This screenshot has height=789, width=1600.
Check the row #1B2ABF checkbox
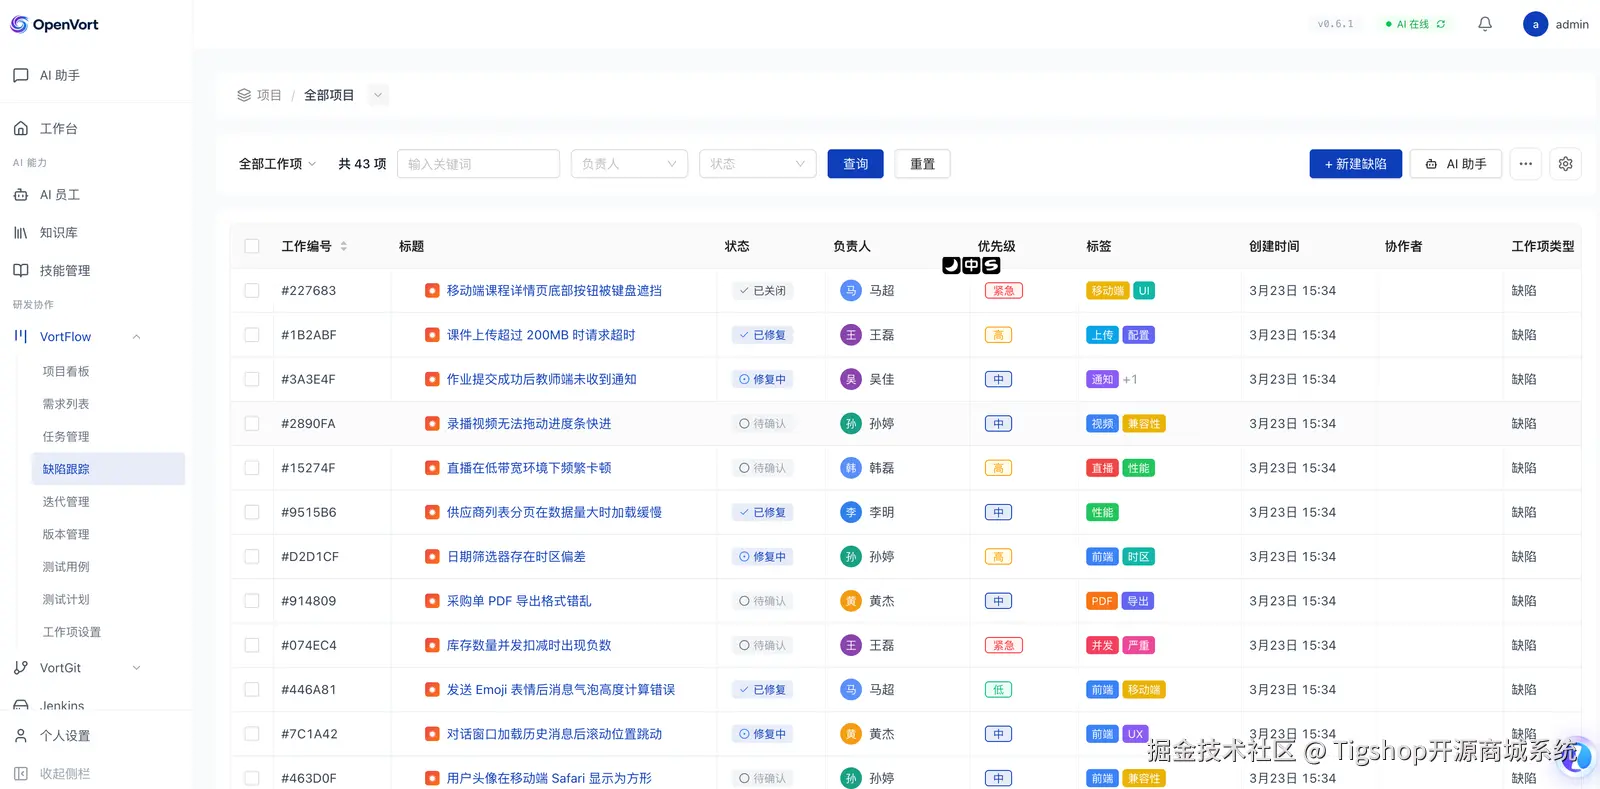252,335
